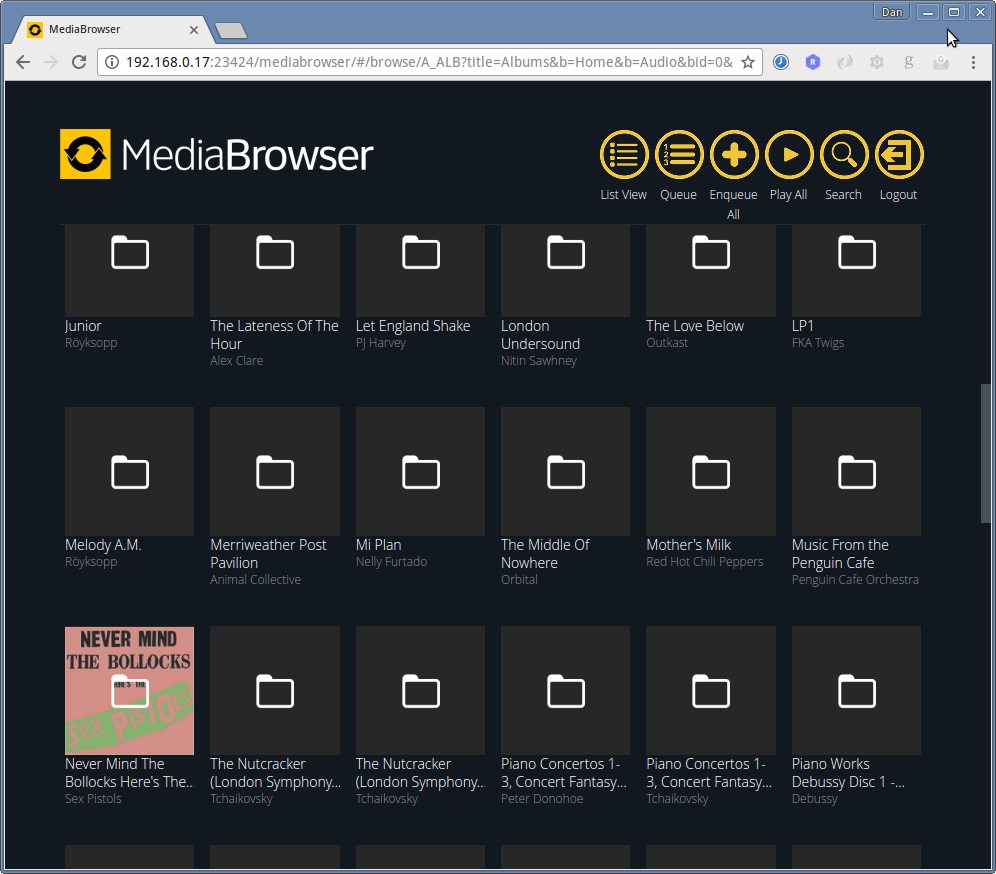The height and width of the screenshot is (874, 996).
Task: Open the Search magnifier icon
Action: tap(844, 154)
